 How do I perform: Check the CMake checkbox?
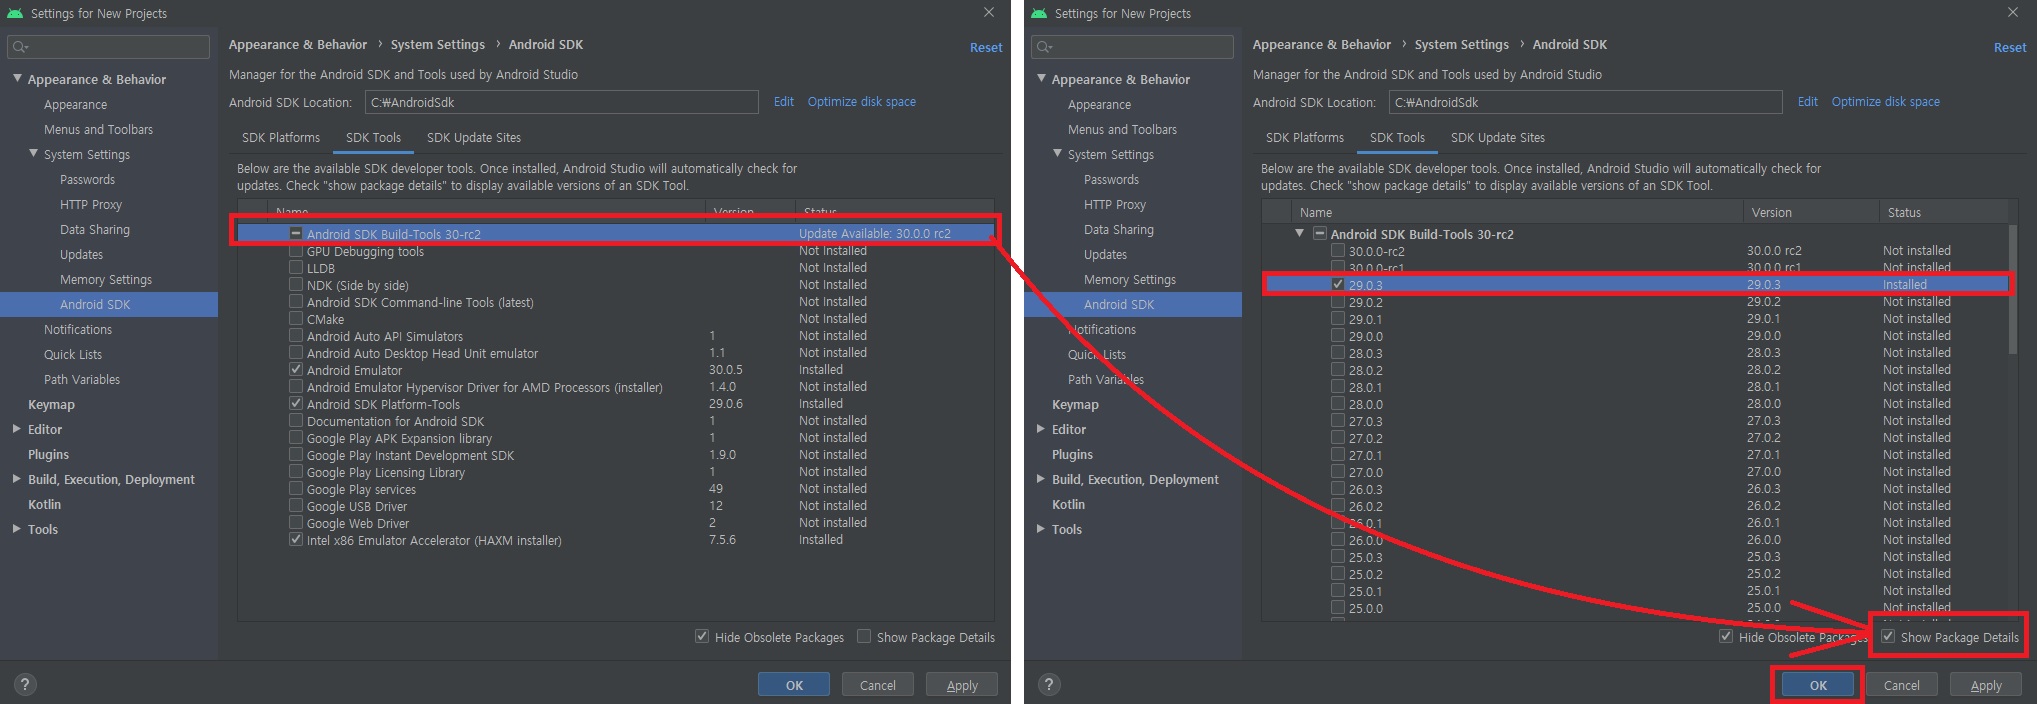(296, 319)
